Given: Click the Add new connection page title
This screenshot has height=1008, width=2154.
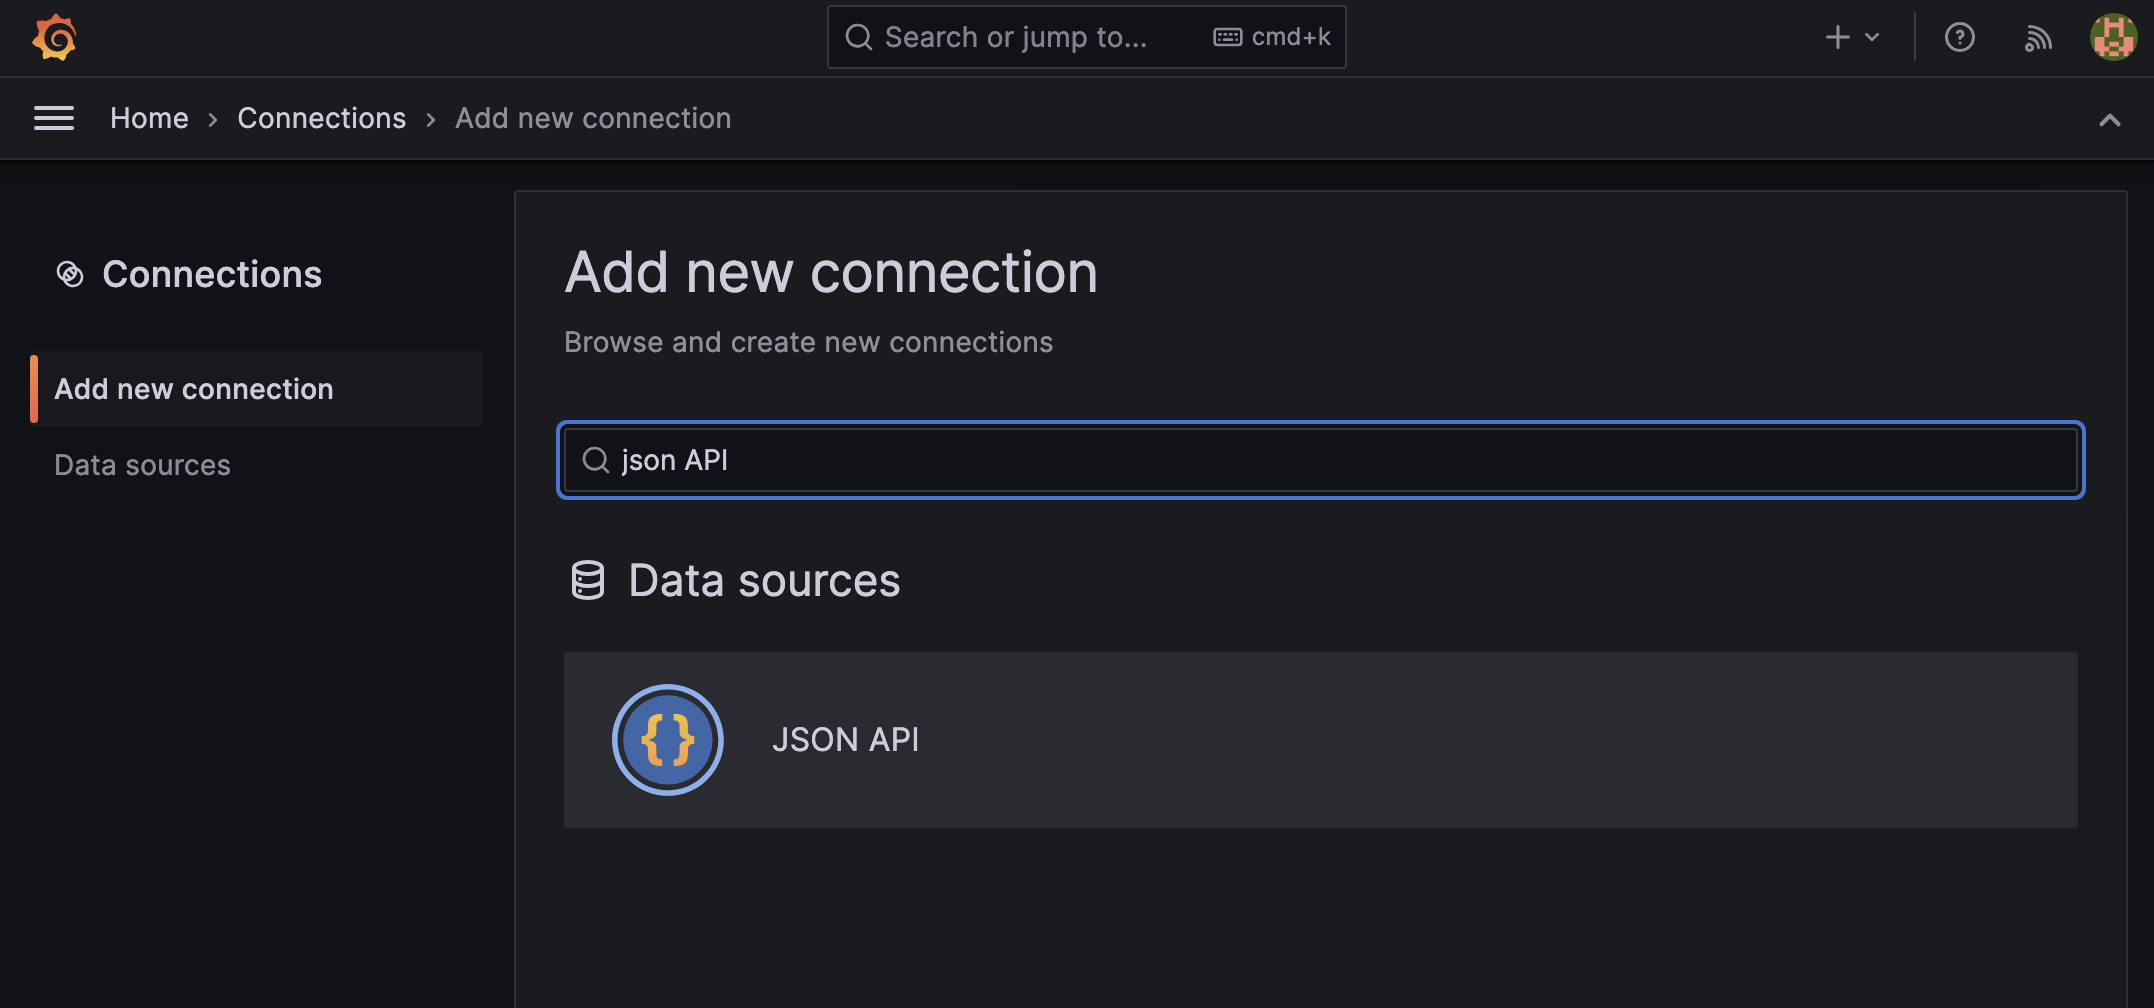Looking at the screenshot, I should click(831, 272).
